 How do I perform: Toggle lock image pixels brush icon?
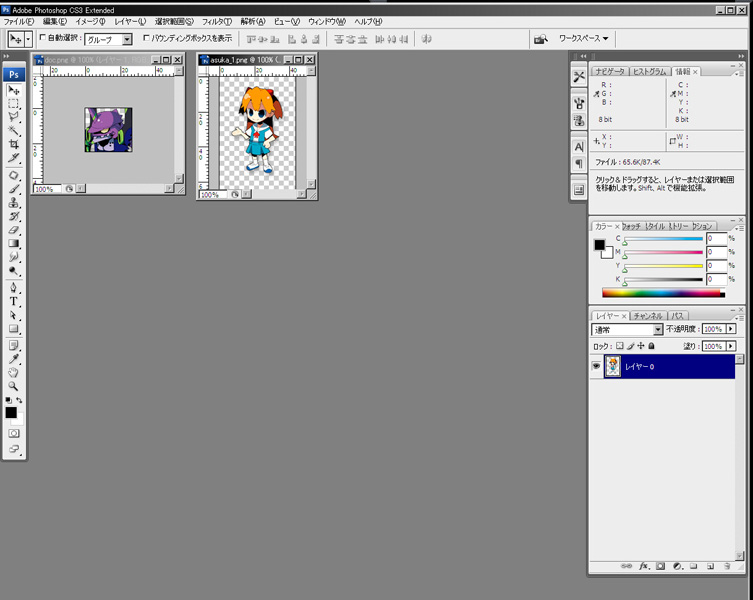[630, 345]
